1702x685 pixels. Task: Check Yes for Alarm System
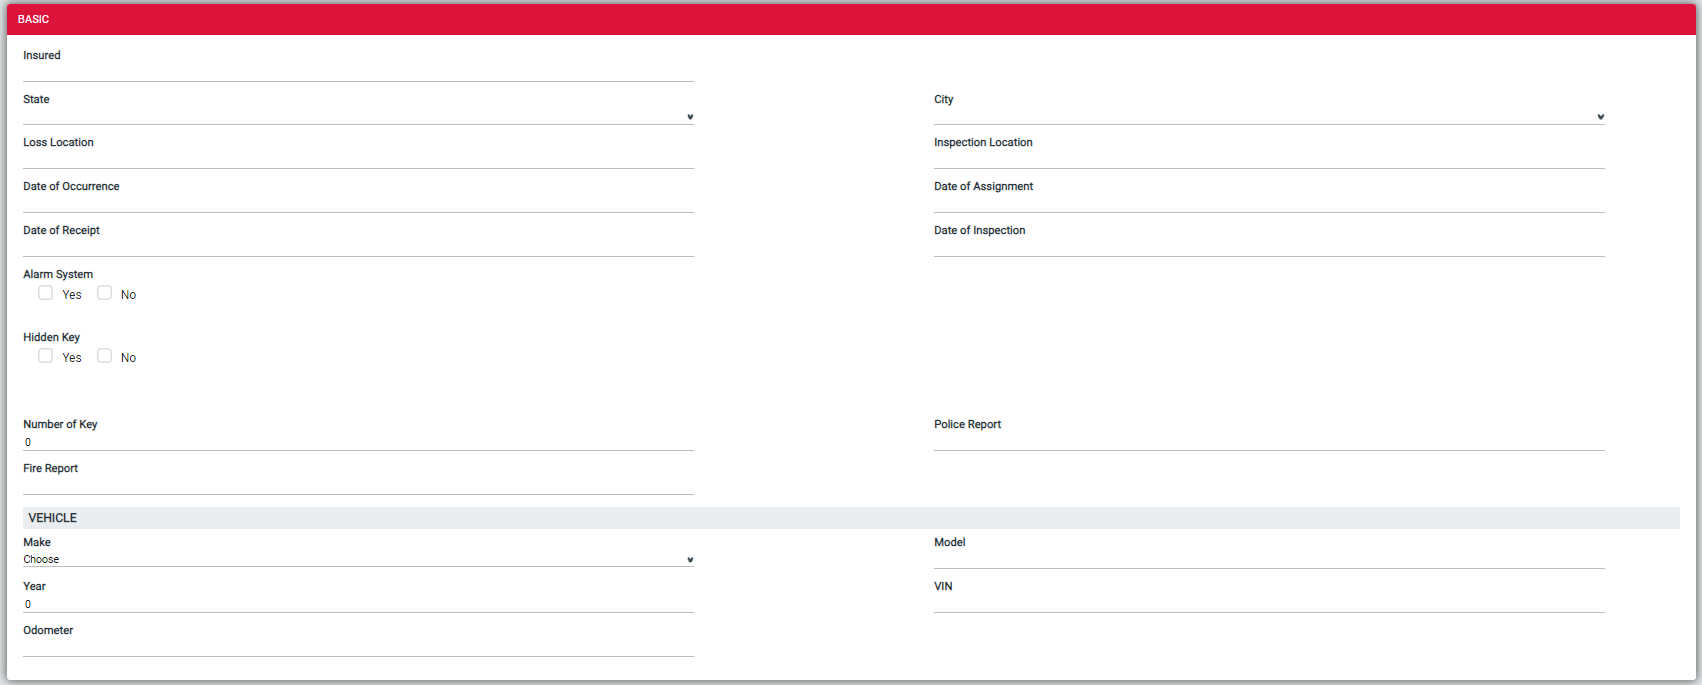pyautogui.click(x=46, y=293)
